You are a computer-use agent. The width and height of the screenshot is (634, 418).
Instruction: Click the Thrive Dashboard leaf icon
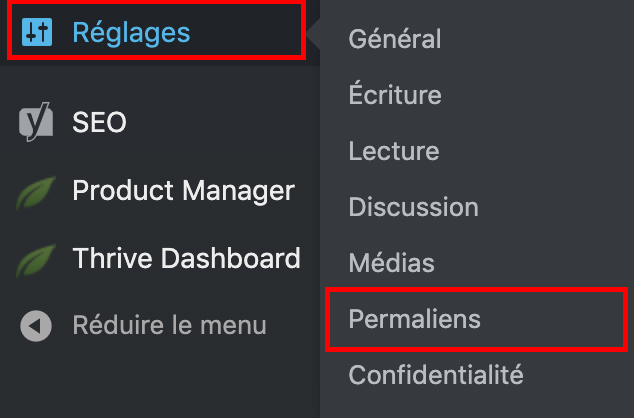[x=36, y=260]
